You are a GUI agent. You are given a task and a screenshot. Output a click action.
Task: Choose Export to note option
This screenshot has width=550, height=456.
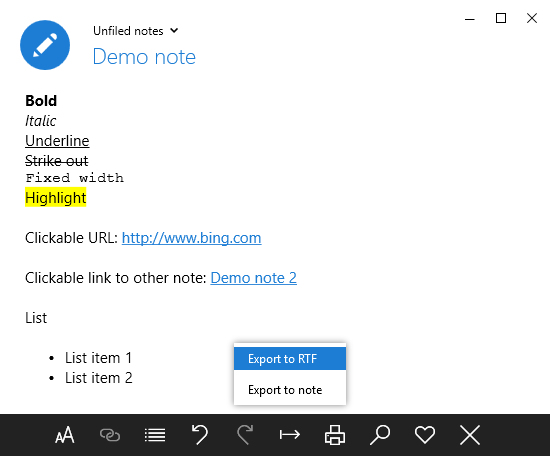tap(290, 390)
